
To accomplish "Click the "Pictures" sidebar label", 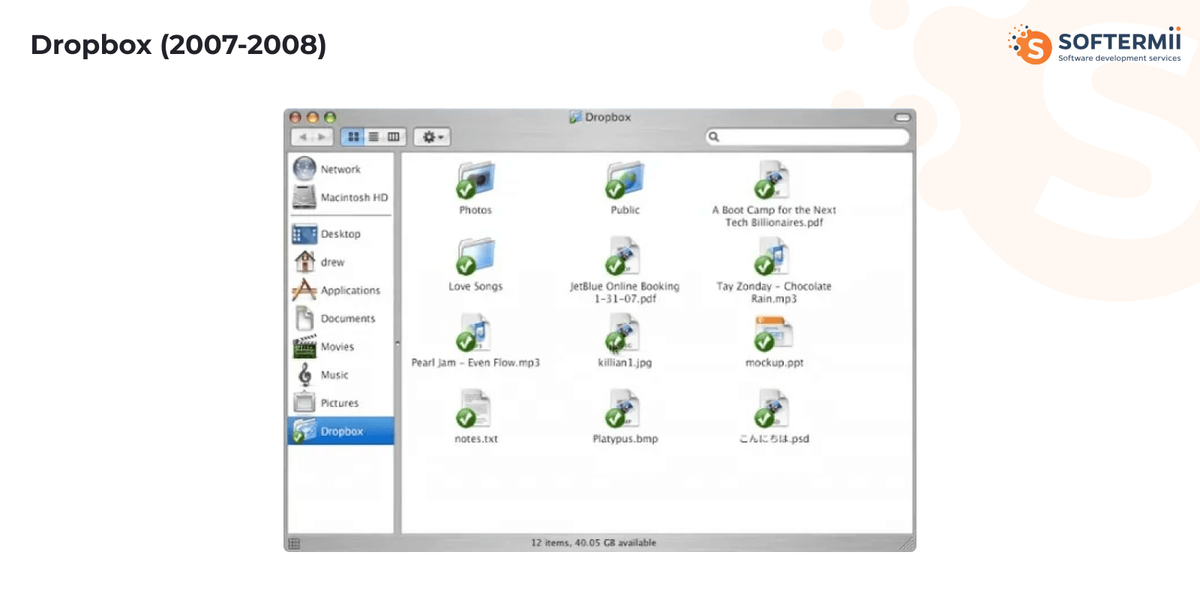I will coord(340,403).
